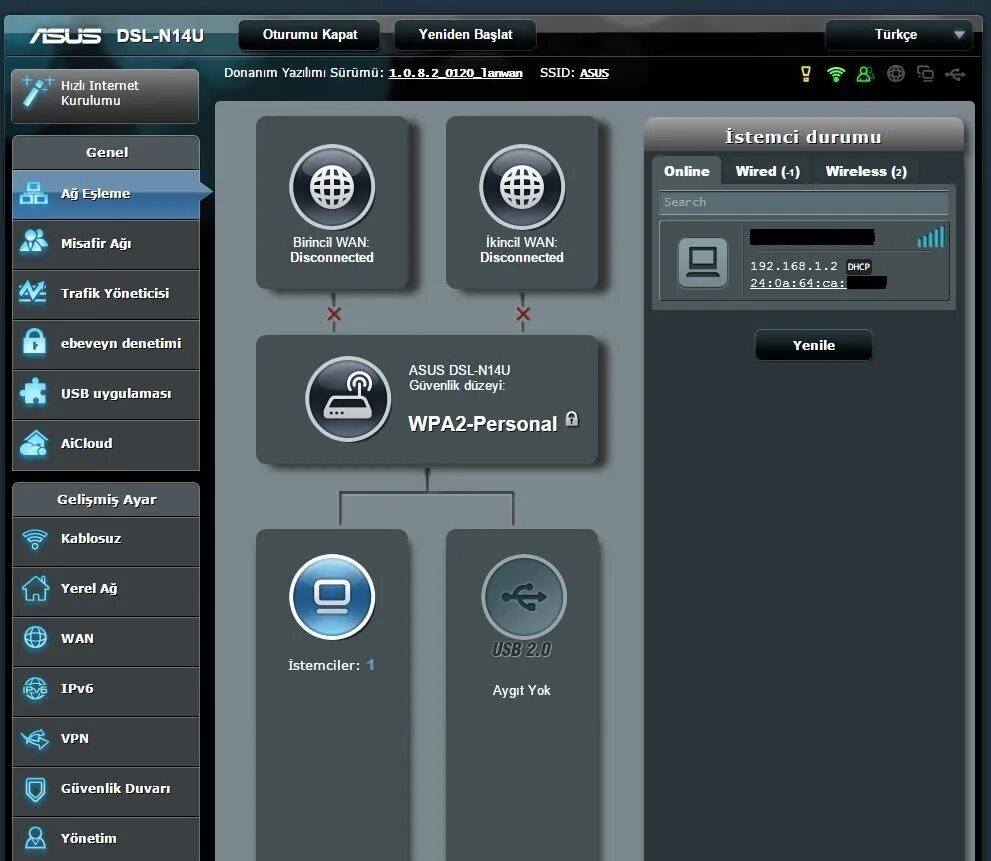Click the WPA2-Personal security level text
Image resolution: width=991 pixels, height=861 pixels.
pyautogui.click(x=482, y=424)
